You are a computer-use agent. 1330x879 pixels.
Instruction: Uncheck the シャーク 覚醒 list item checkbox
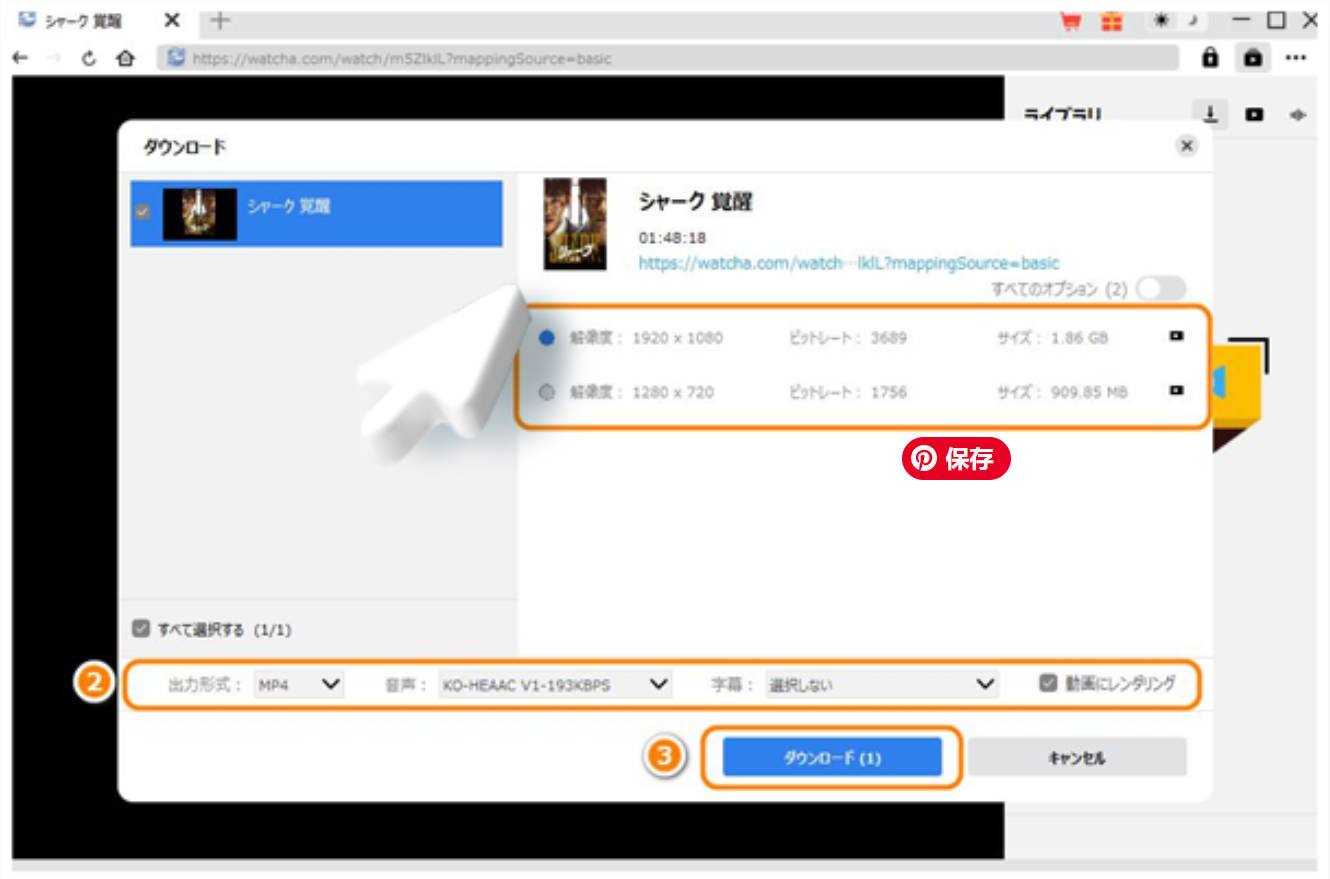click(x=143, y=212)
